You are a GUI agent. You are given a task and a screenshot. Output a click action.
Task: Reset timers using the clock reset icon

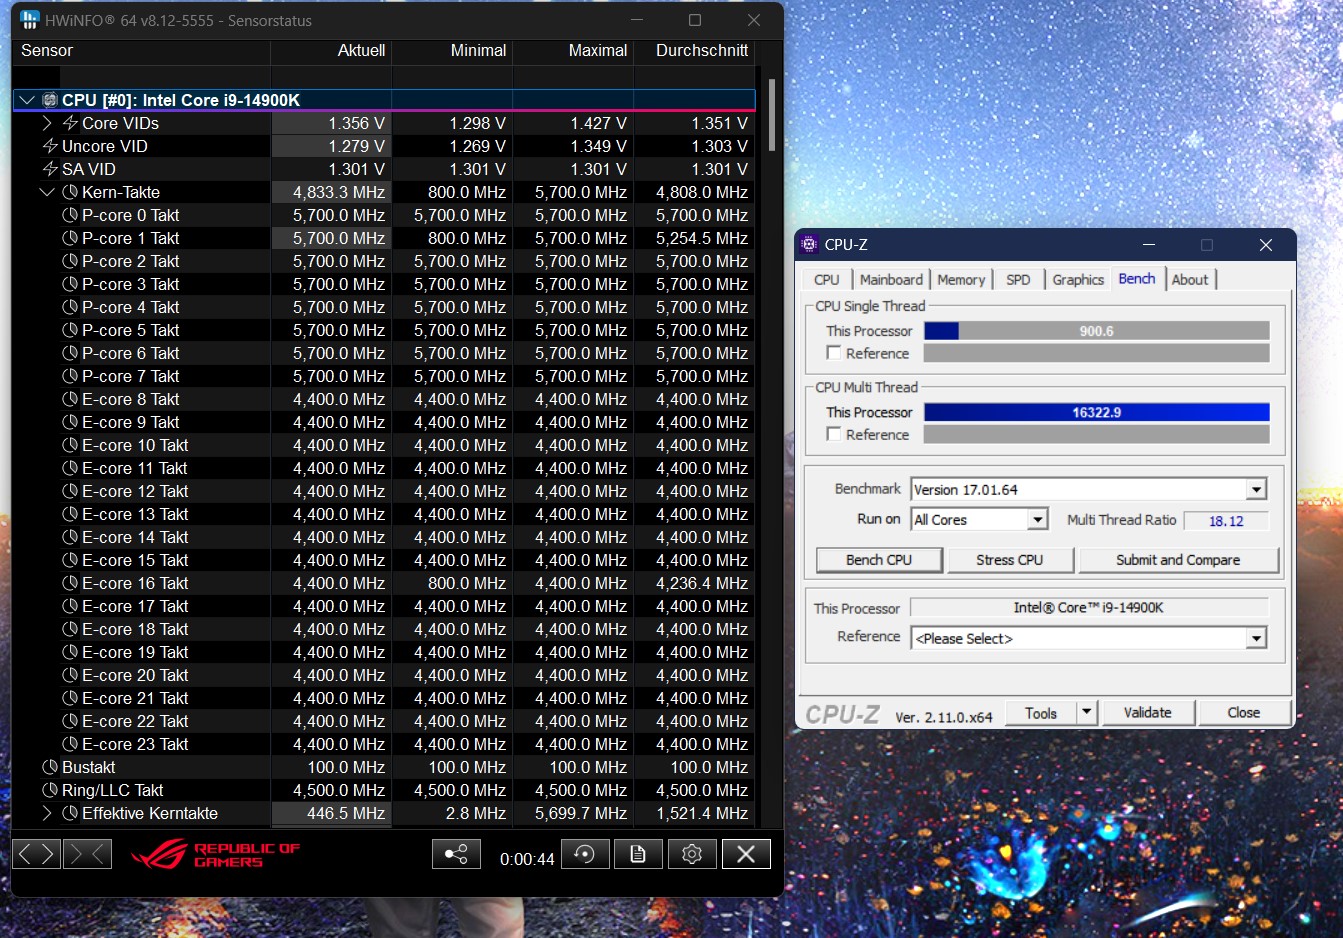pyautogui.click(x=584, y=853)
